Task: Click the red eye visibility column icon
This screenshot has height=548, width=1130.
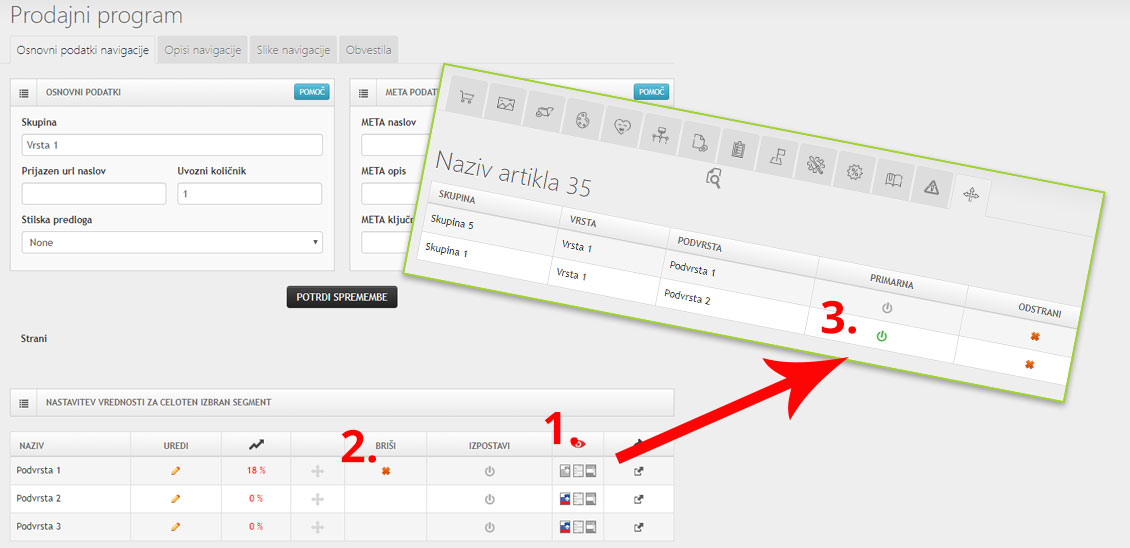Action: [x=579, y=444]
